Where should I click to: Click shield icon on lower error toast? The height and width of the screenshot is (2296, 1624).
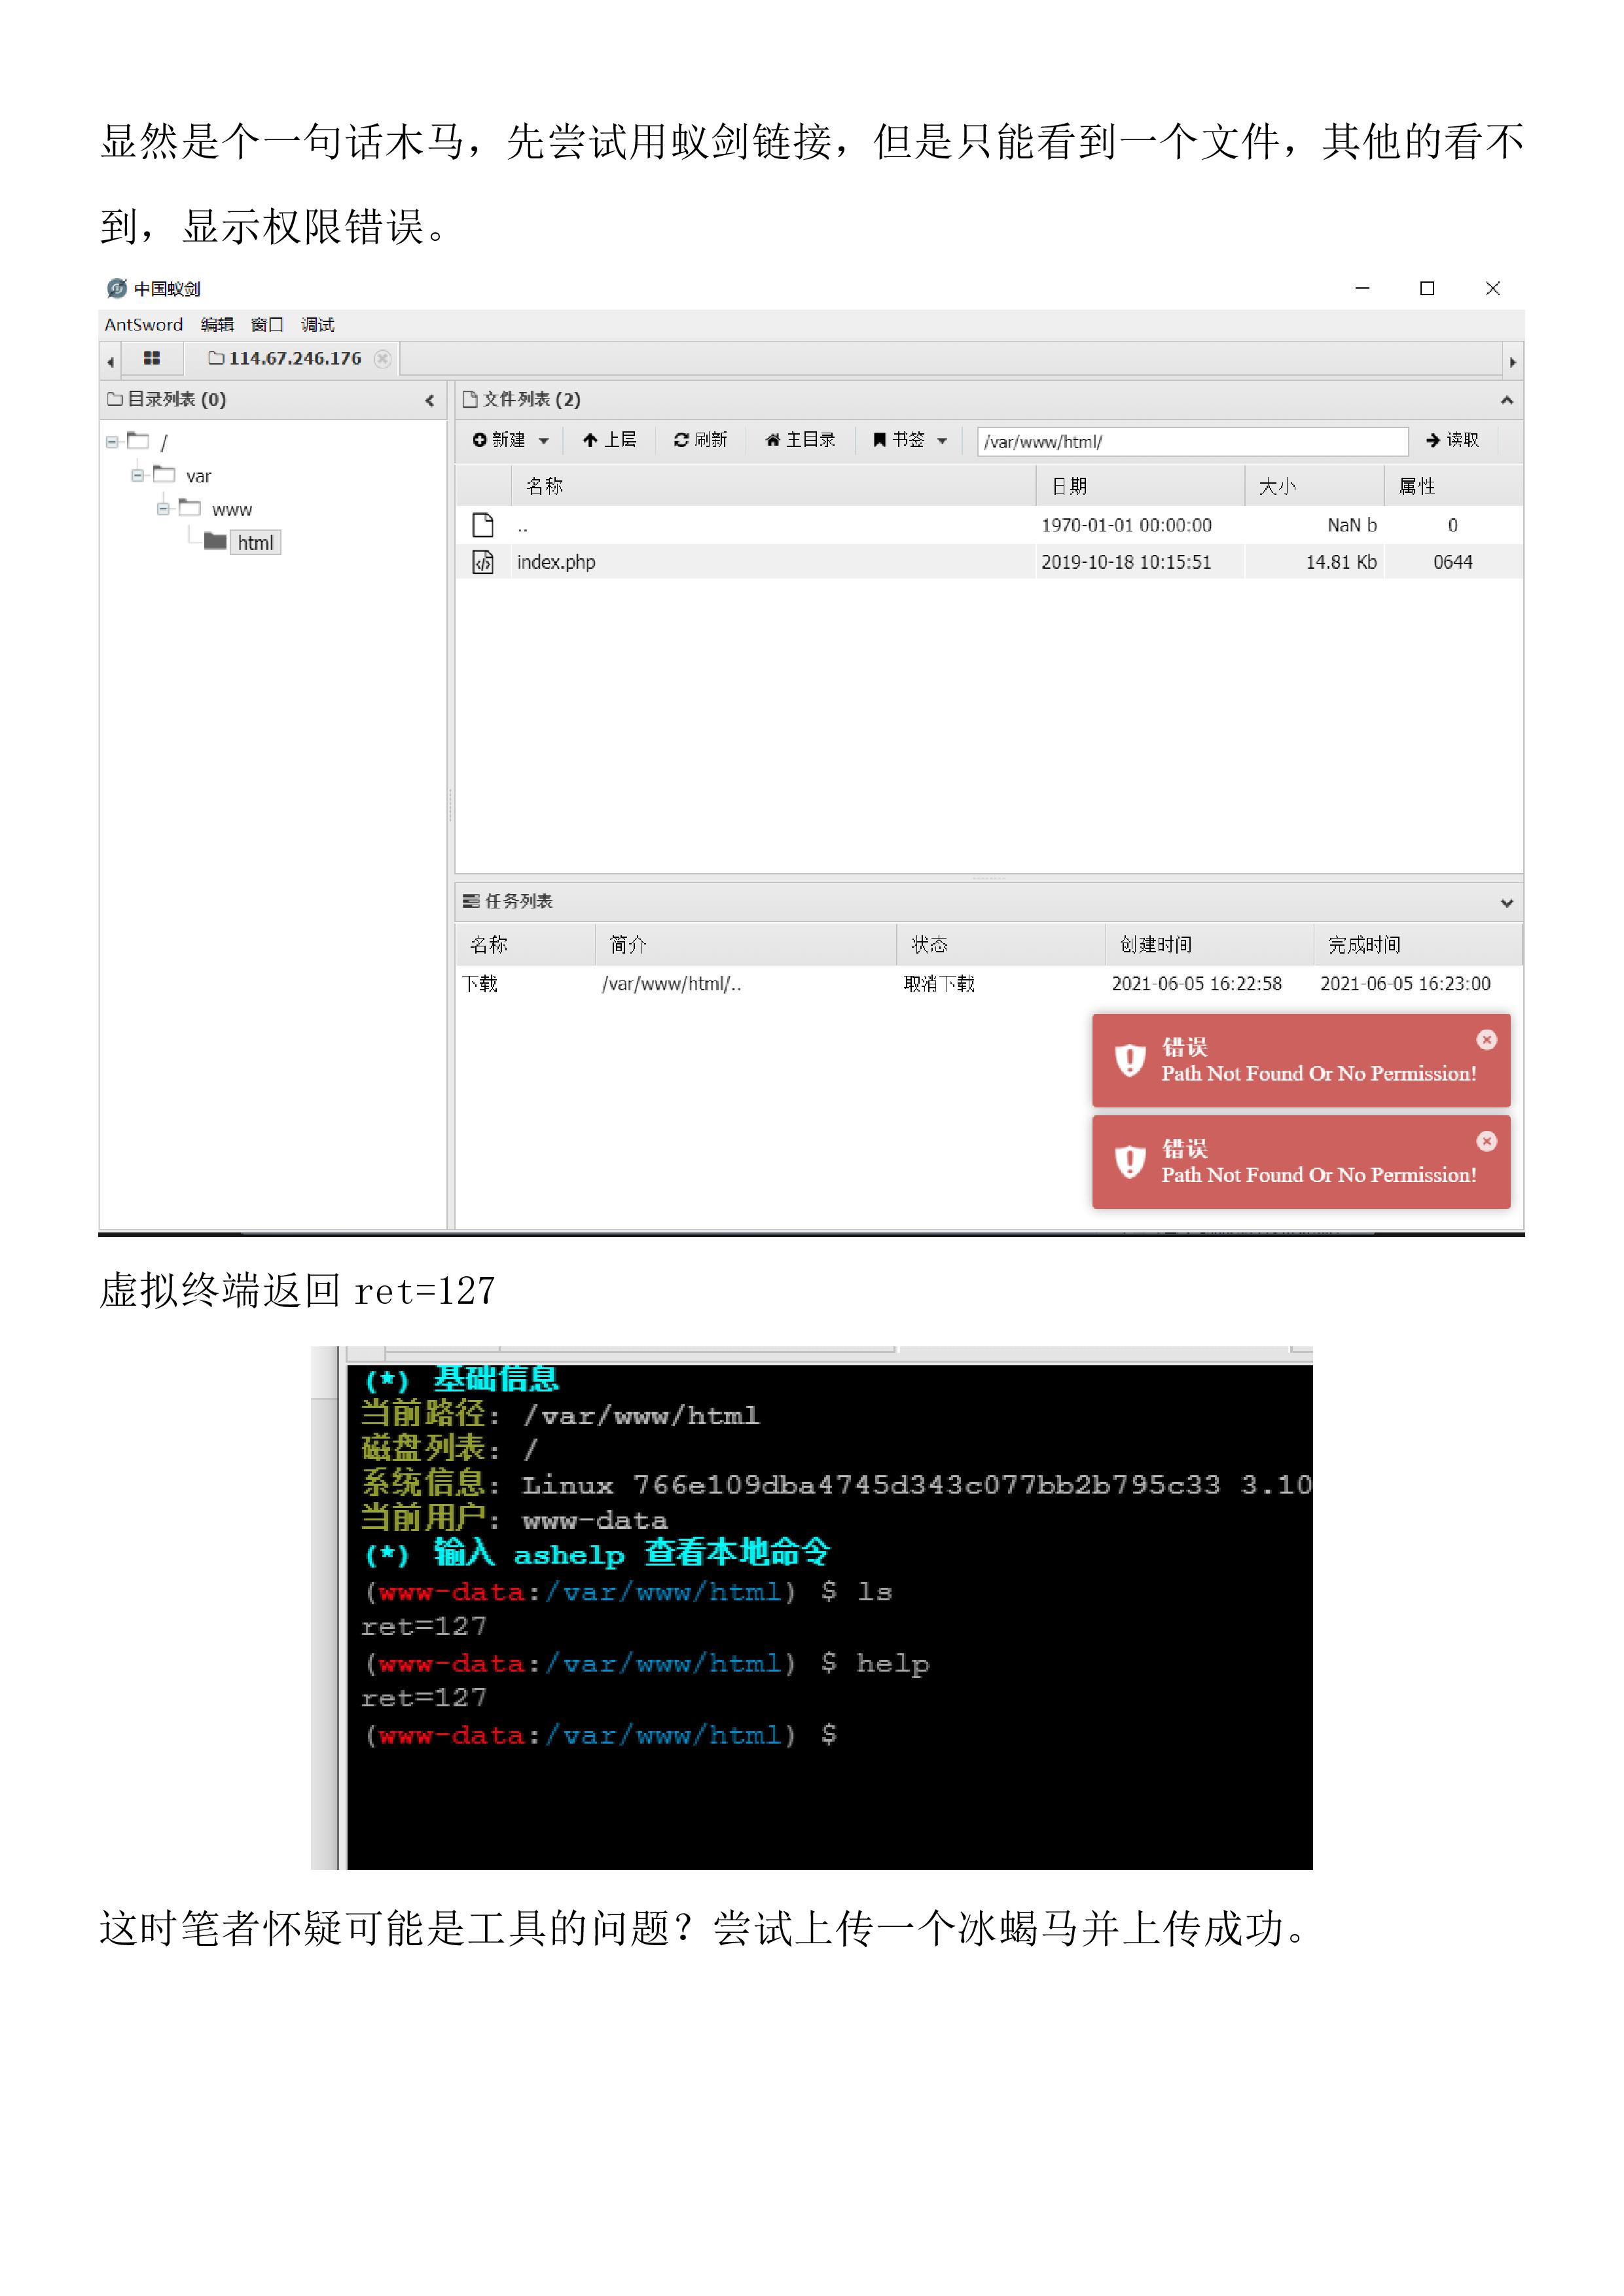click(x=1130, y=1161)
